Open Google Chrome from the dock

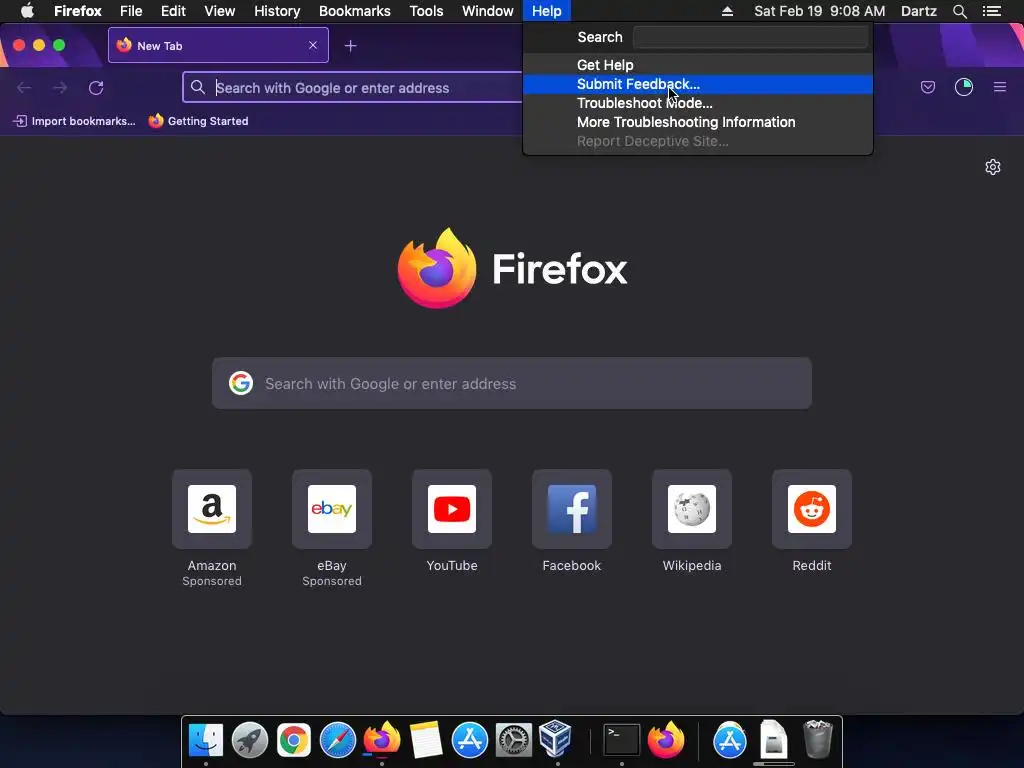tap(294, 740)
